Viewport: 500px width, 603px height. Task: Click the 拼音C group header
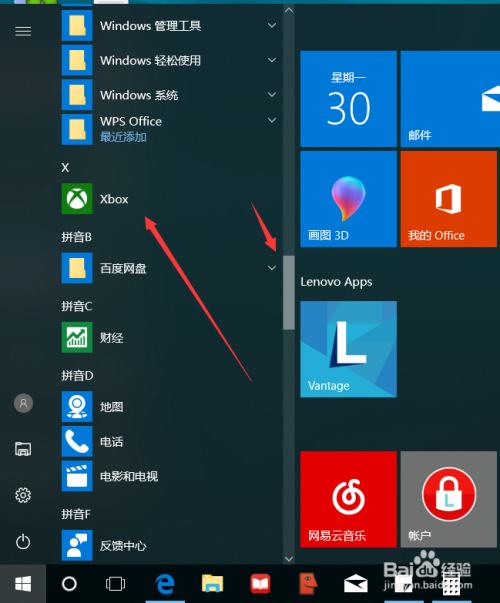[x=77, y=306]
